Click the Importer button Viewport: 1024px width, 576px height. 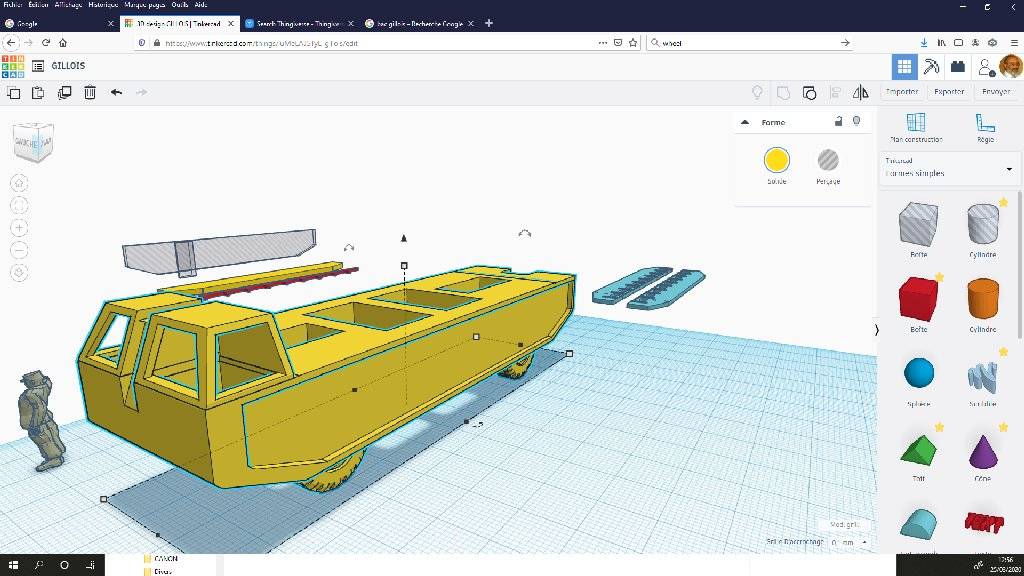pyautogui.click(x=902, y=92)
